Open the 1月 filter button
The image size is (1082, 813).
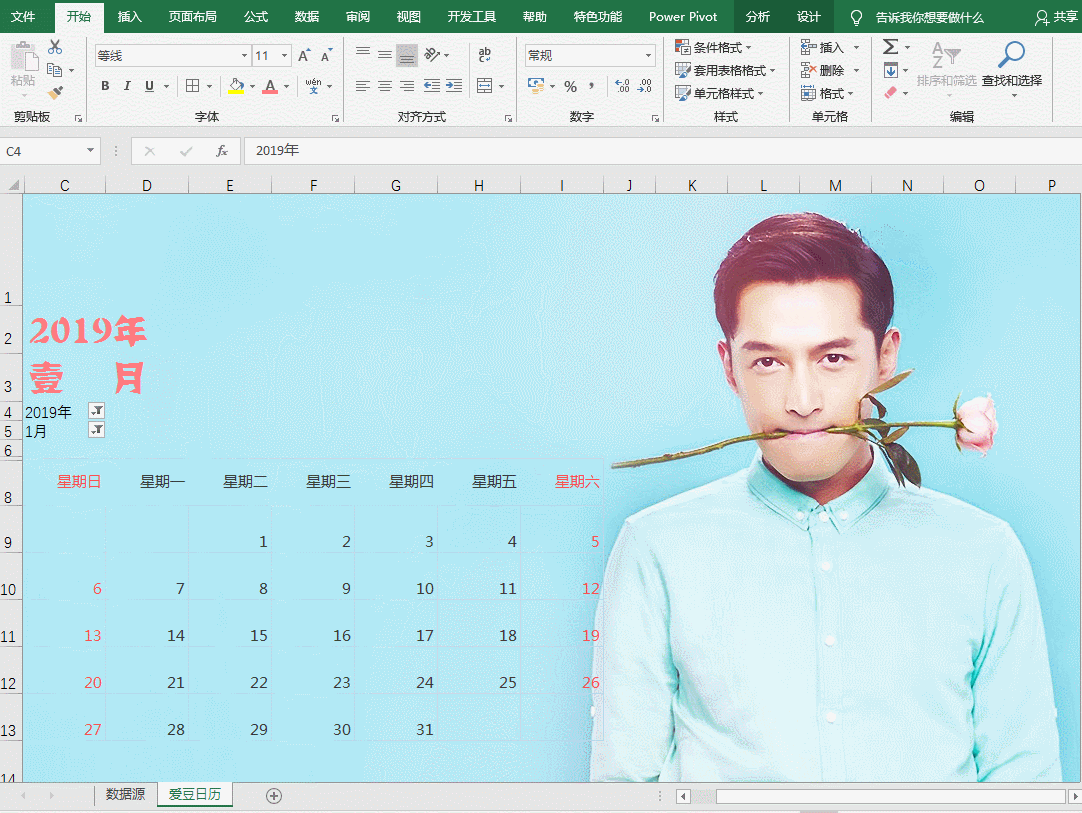[x=97, y=431]
